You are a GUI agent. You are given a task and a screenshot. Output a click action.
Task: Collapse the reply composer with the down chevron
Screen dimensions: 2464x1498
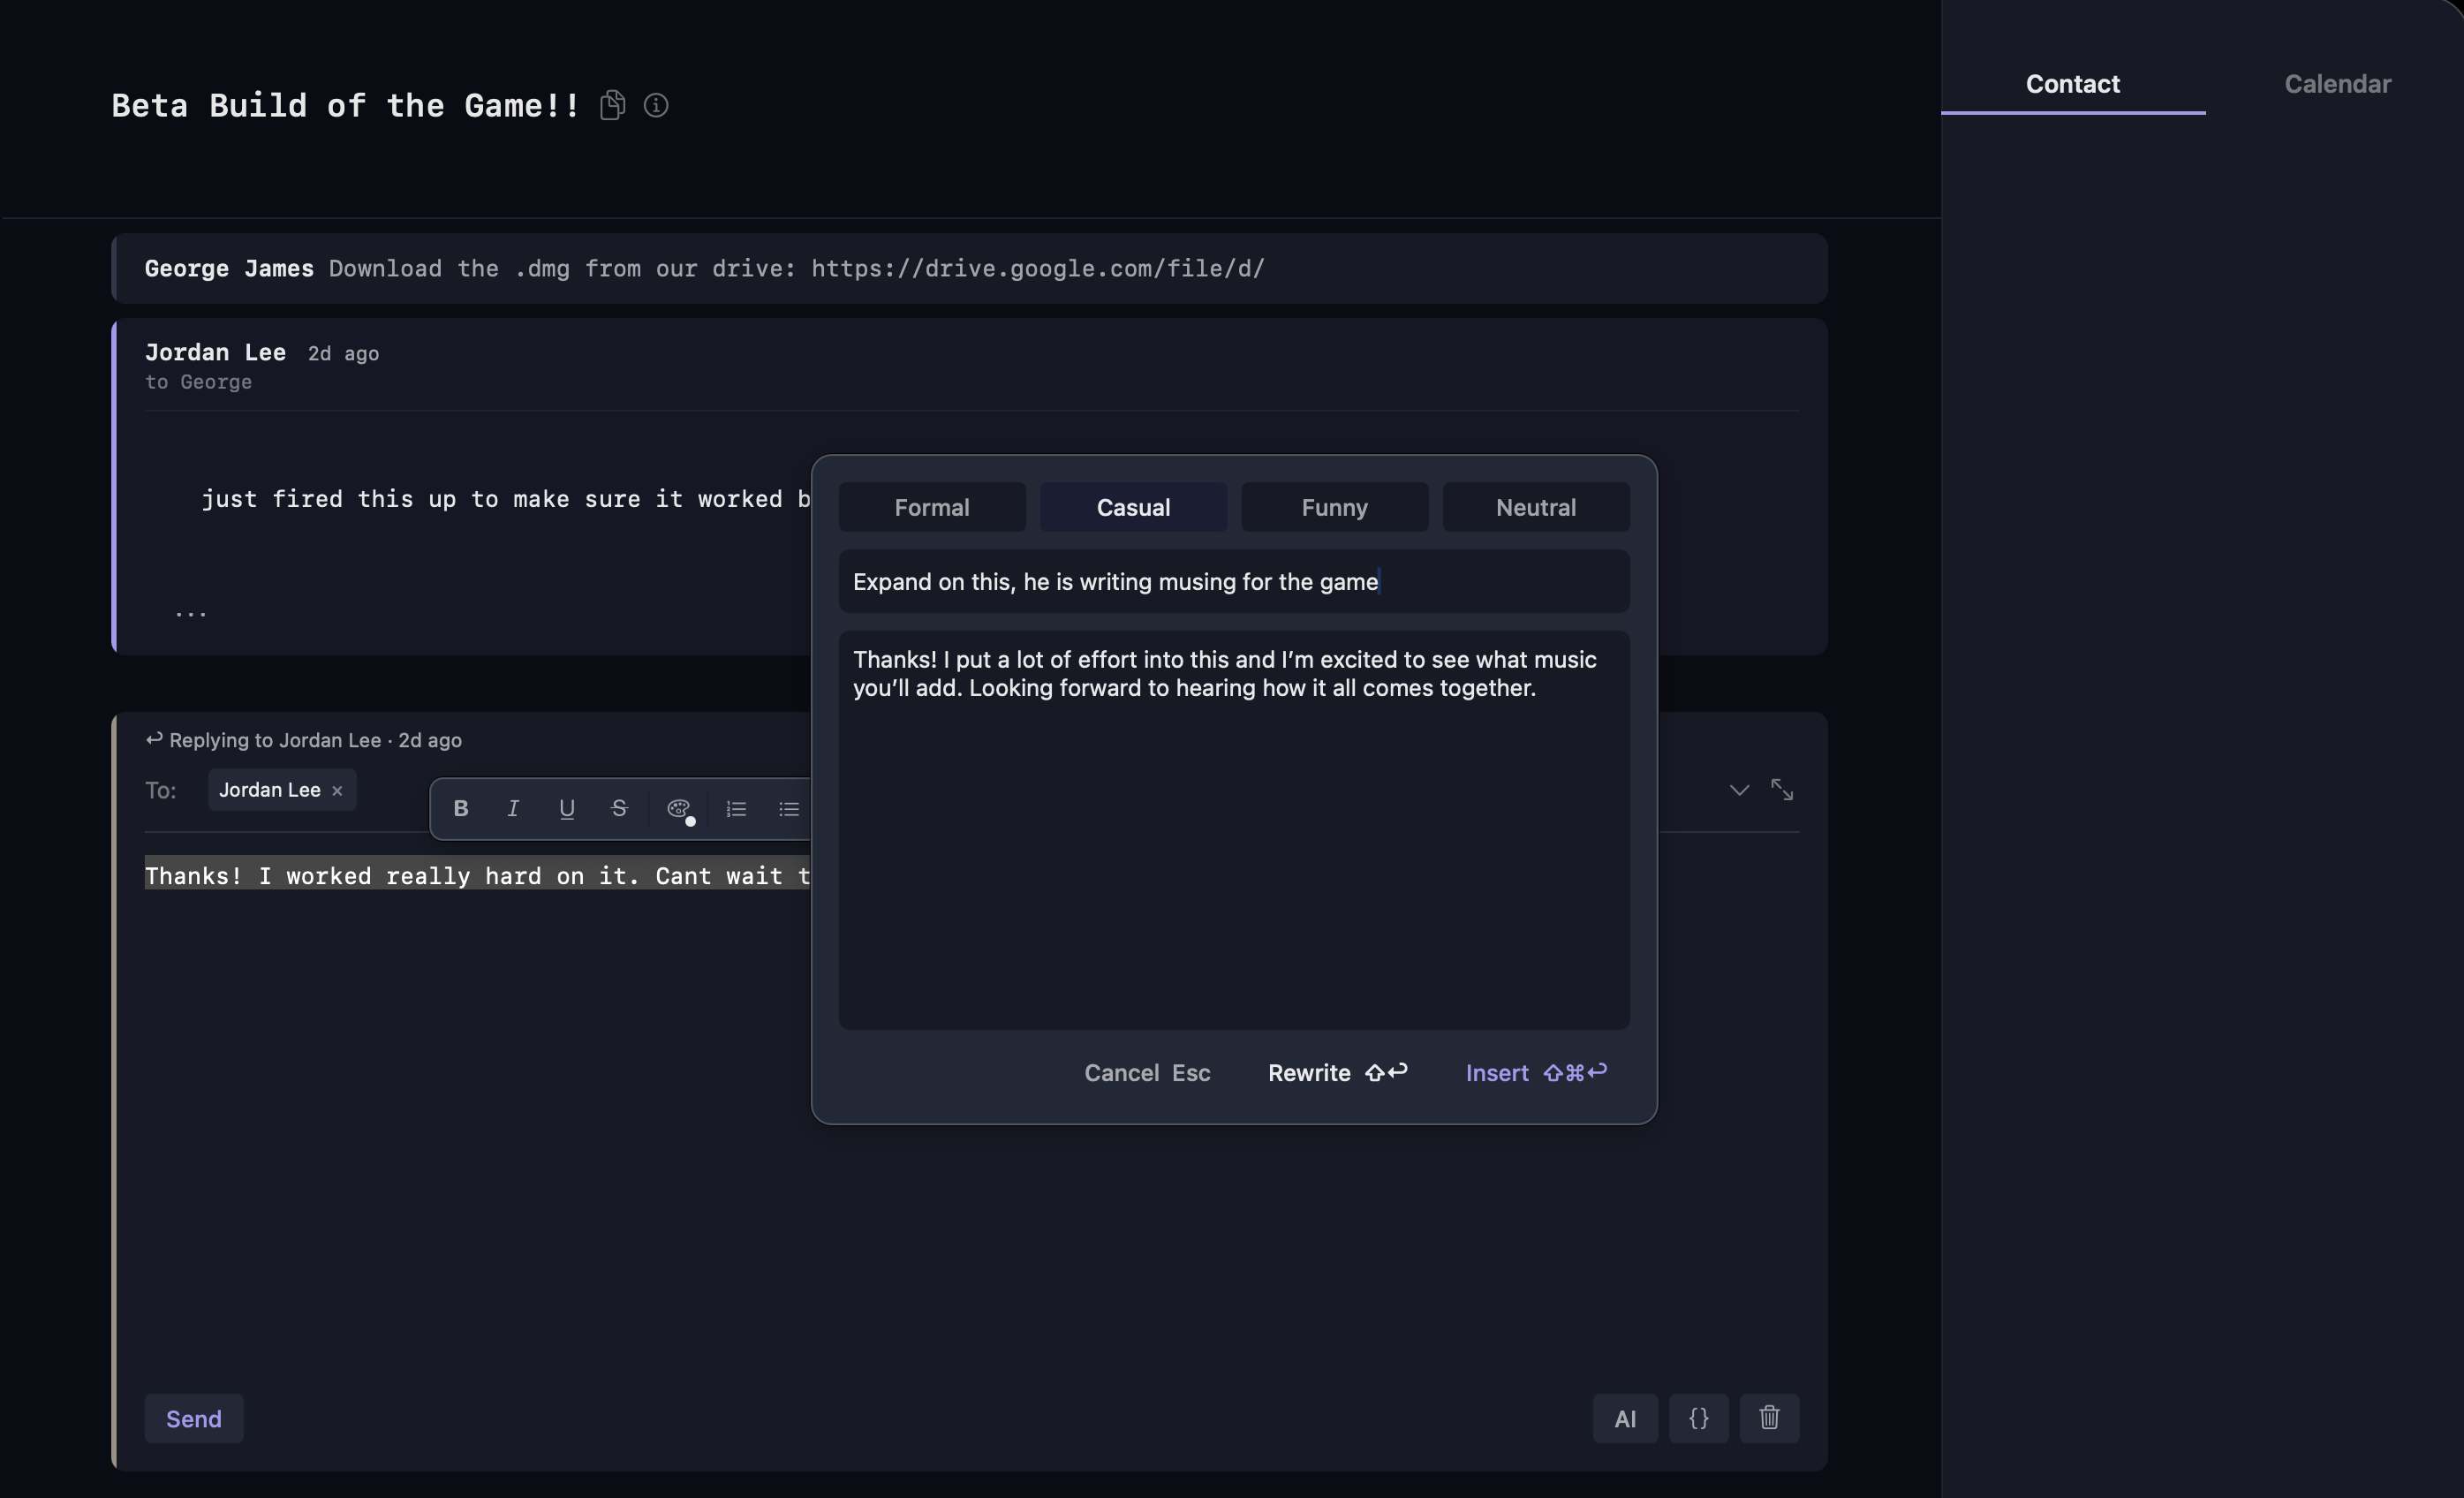tap(1739, 789)
